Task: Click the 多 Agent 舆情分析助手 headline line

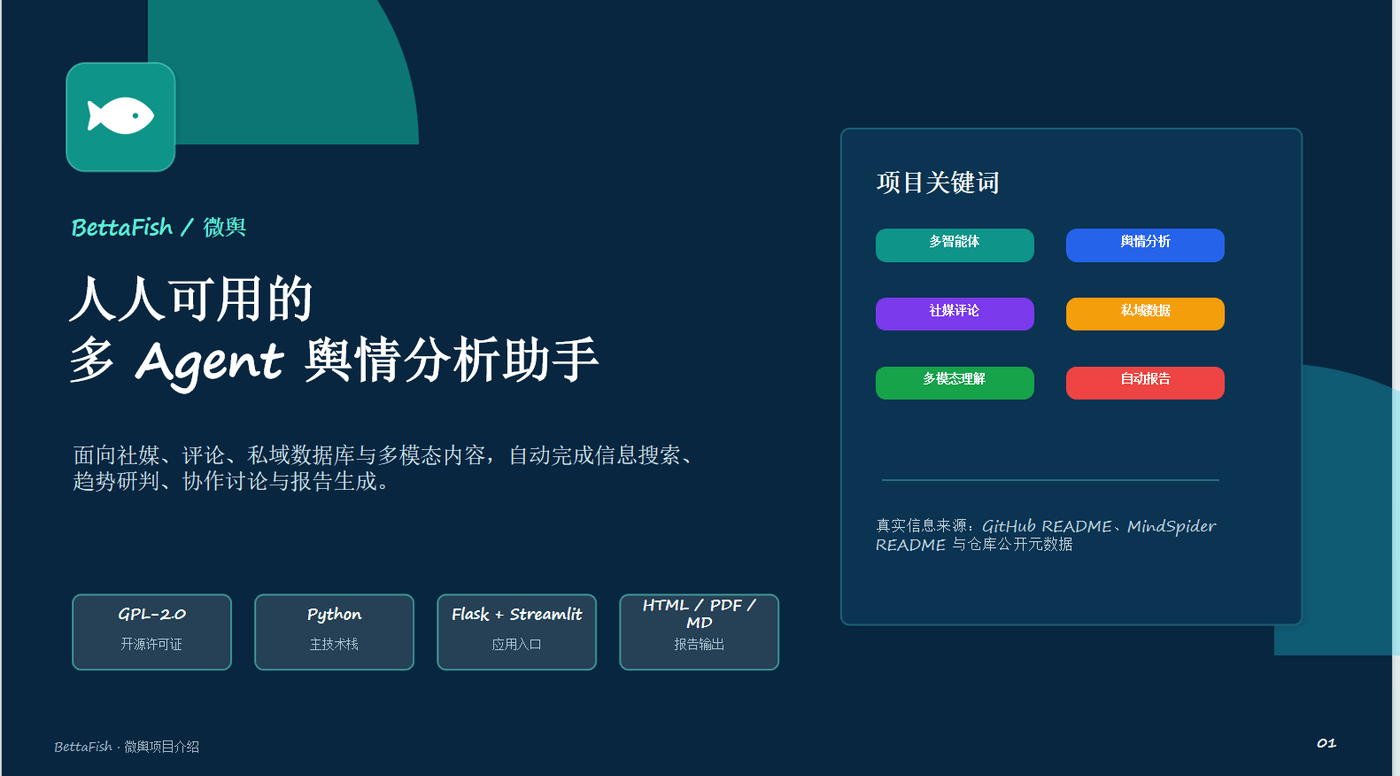Action: click(x=334, y=361)
